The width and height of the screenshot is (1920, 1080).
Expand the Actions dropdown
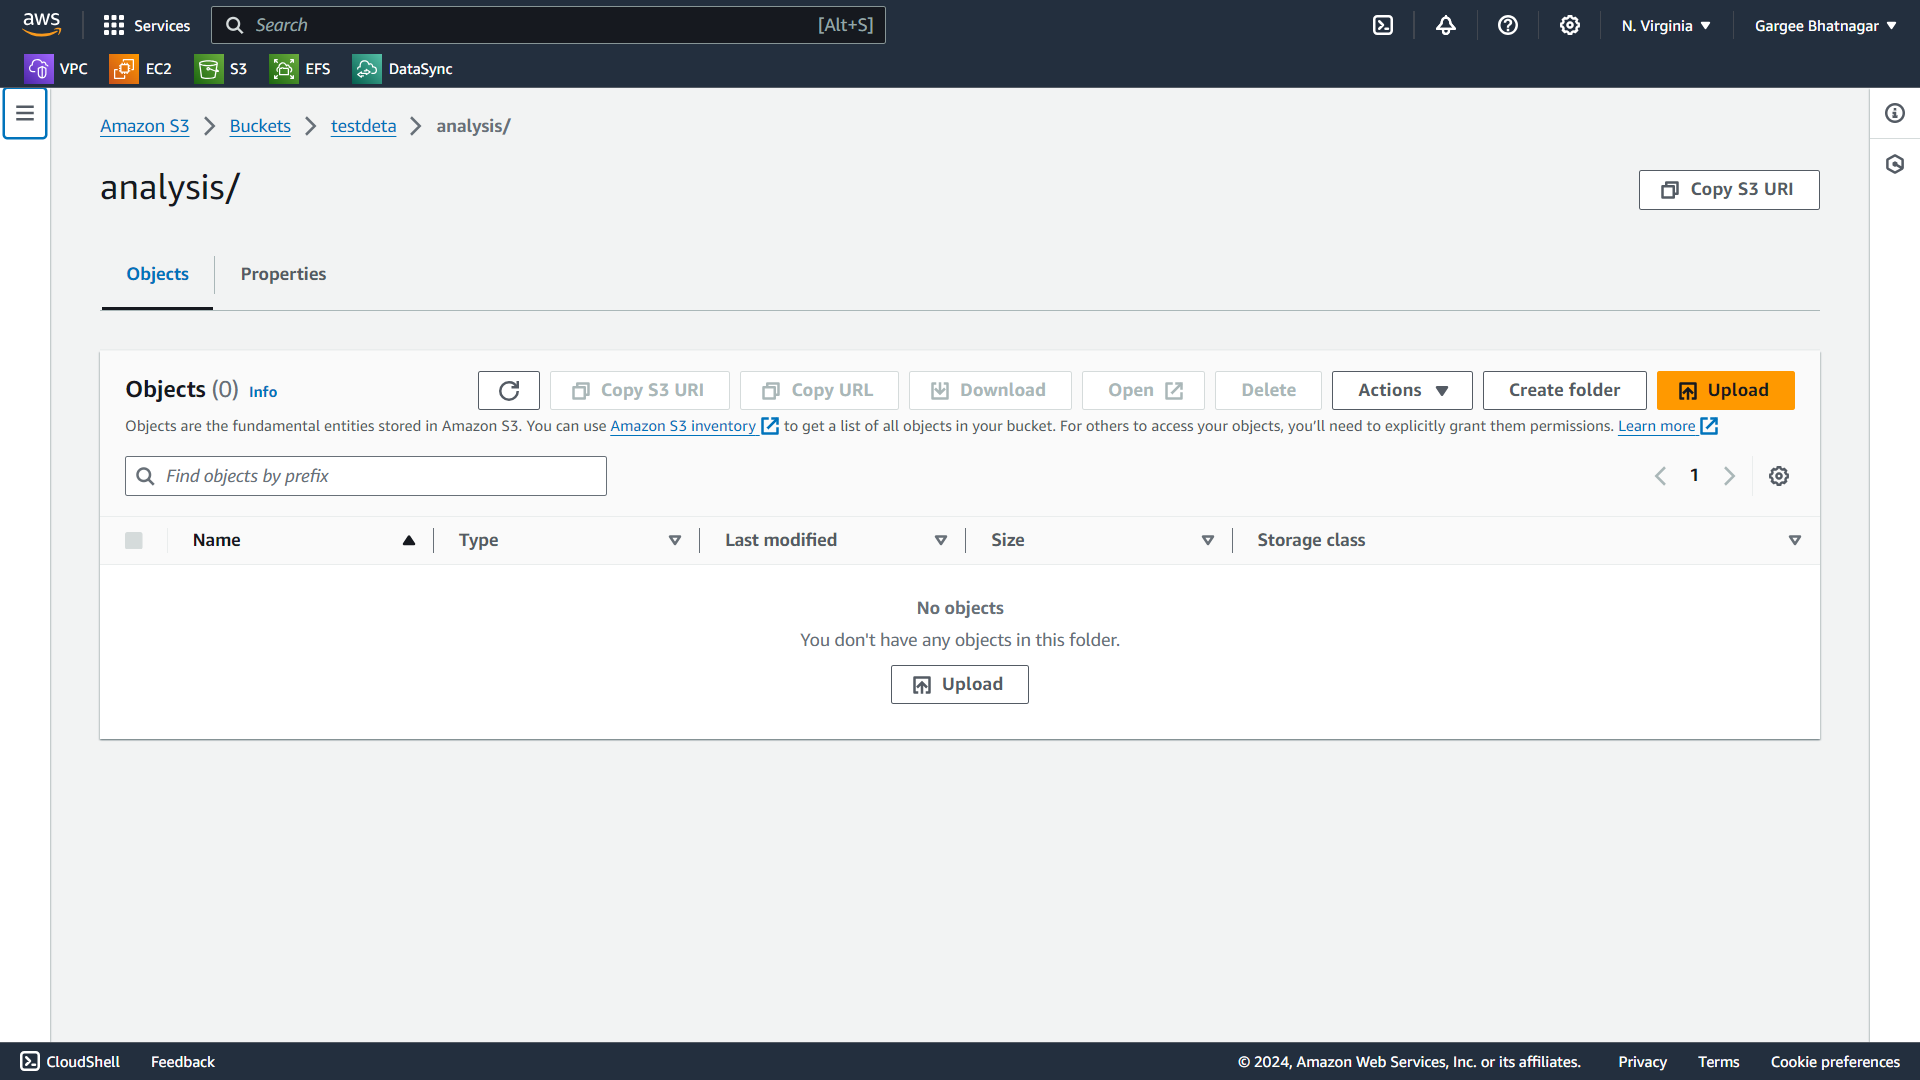[1402, 391]
